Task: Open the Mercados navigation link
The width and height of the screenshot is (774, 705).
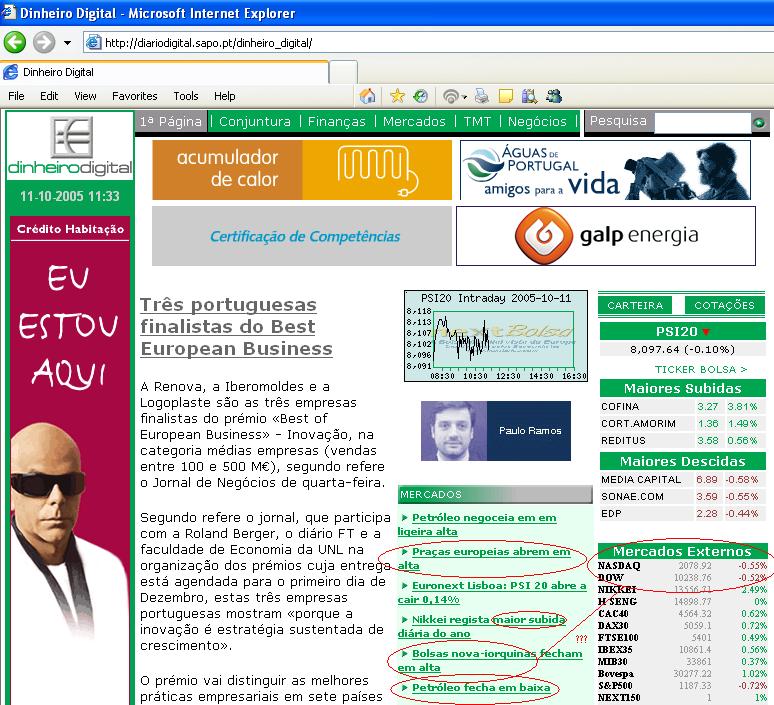Action: [x=414, y=121]
